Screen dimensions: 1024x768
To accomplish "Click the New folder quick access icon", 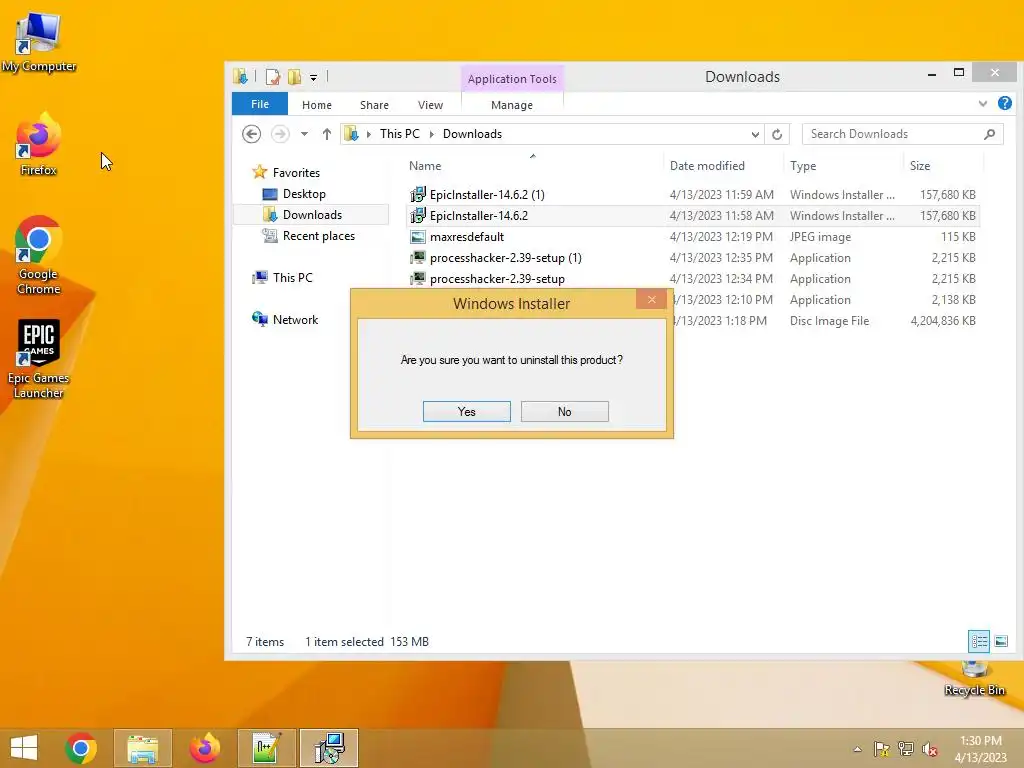I will (295, 77).
